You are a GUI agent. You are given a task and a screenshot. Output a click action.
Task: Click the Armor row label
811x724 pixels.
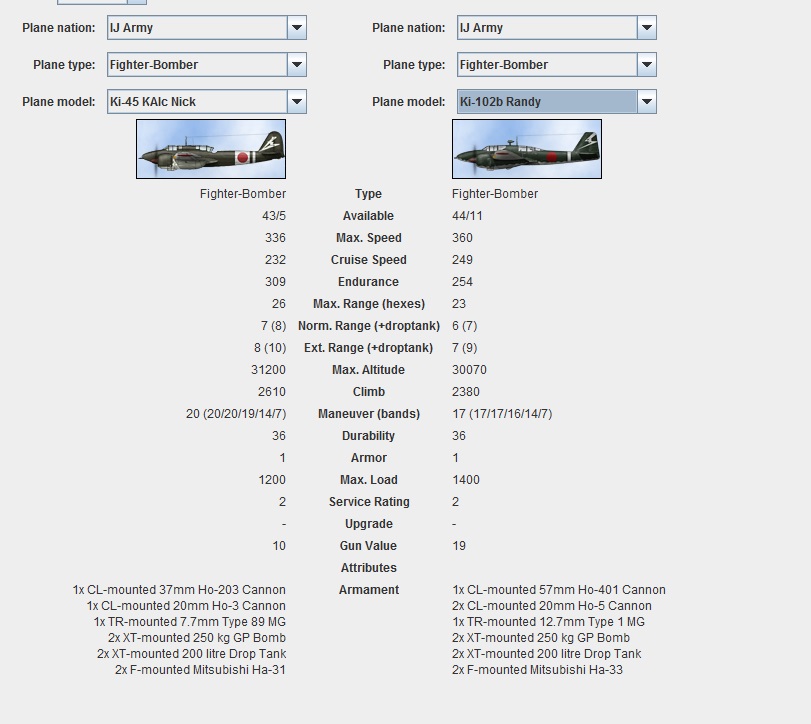point(369,458)
